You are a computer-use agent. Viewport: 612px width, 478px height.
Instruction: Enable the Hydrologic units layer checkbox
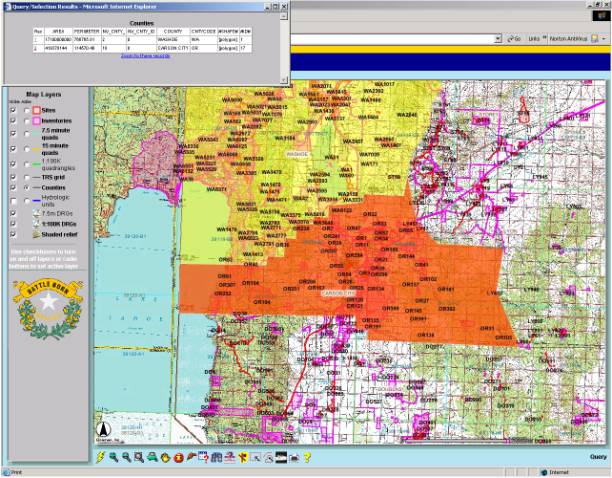coord(13,200)
